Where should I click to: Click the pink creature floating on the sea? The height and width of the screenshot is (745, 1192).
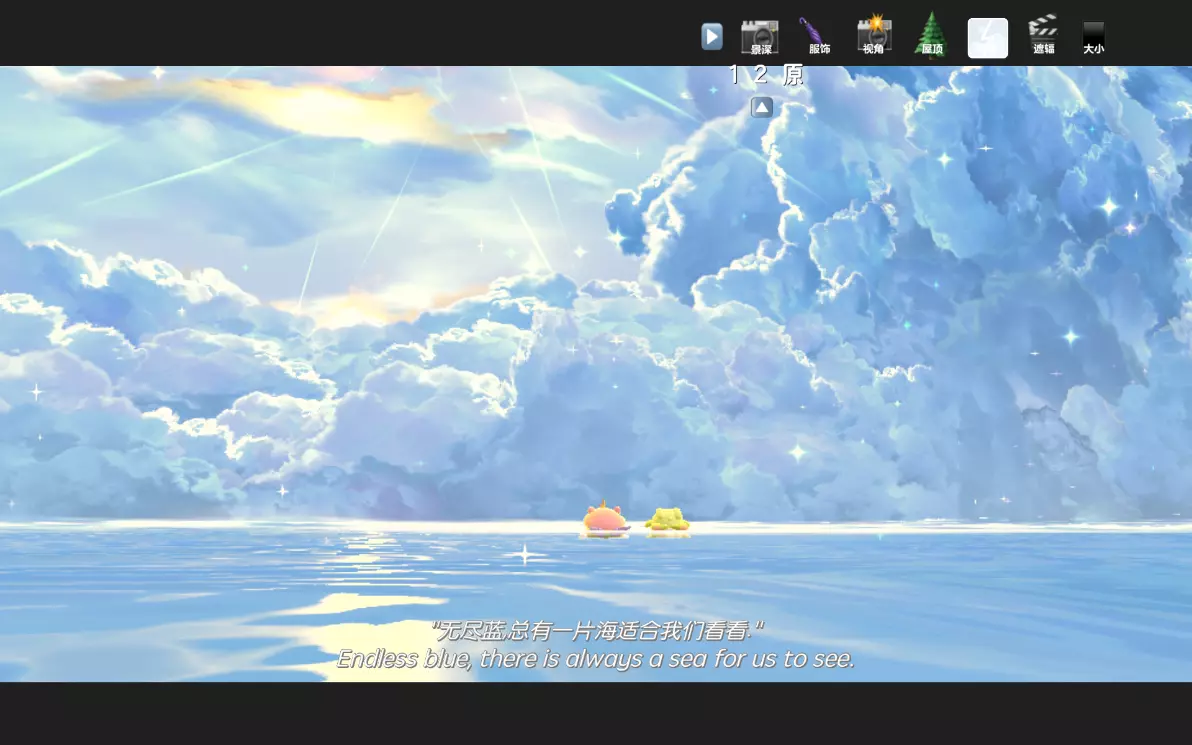click(605, 521)
